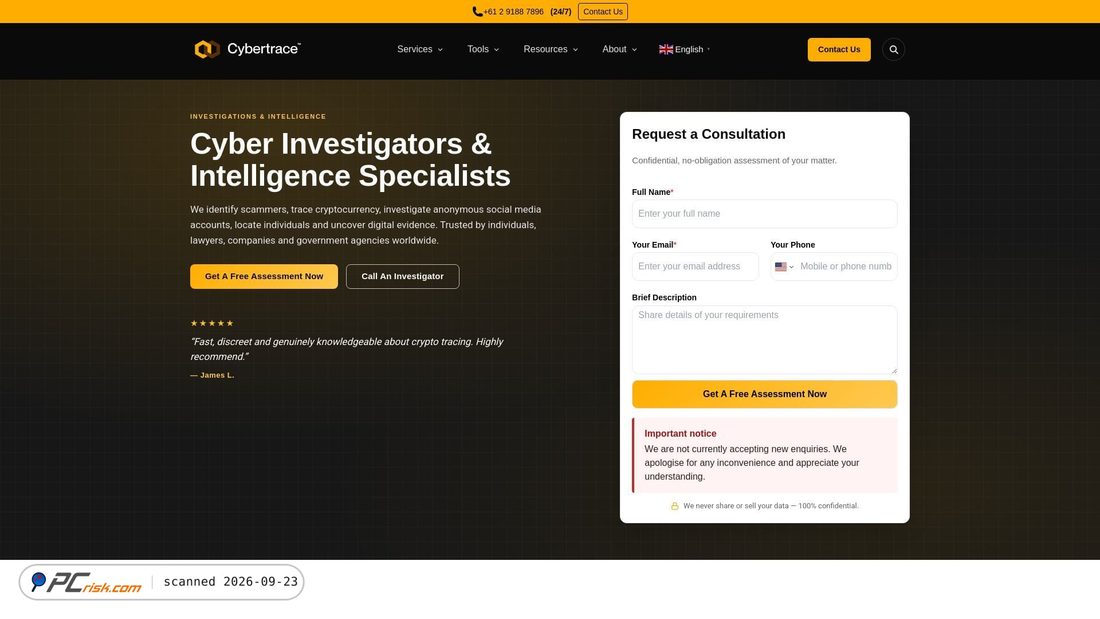
Task: Focus the Your Email input field
Action: click(695, 267)
